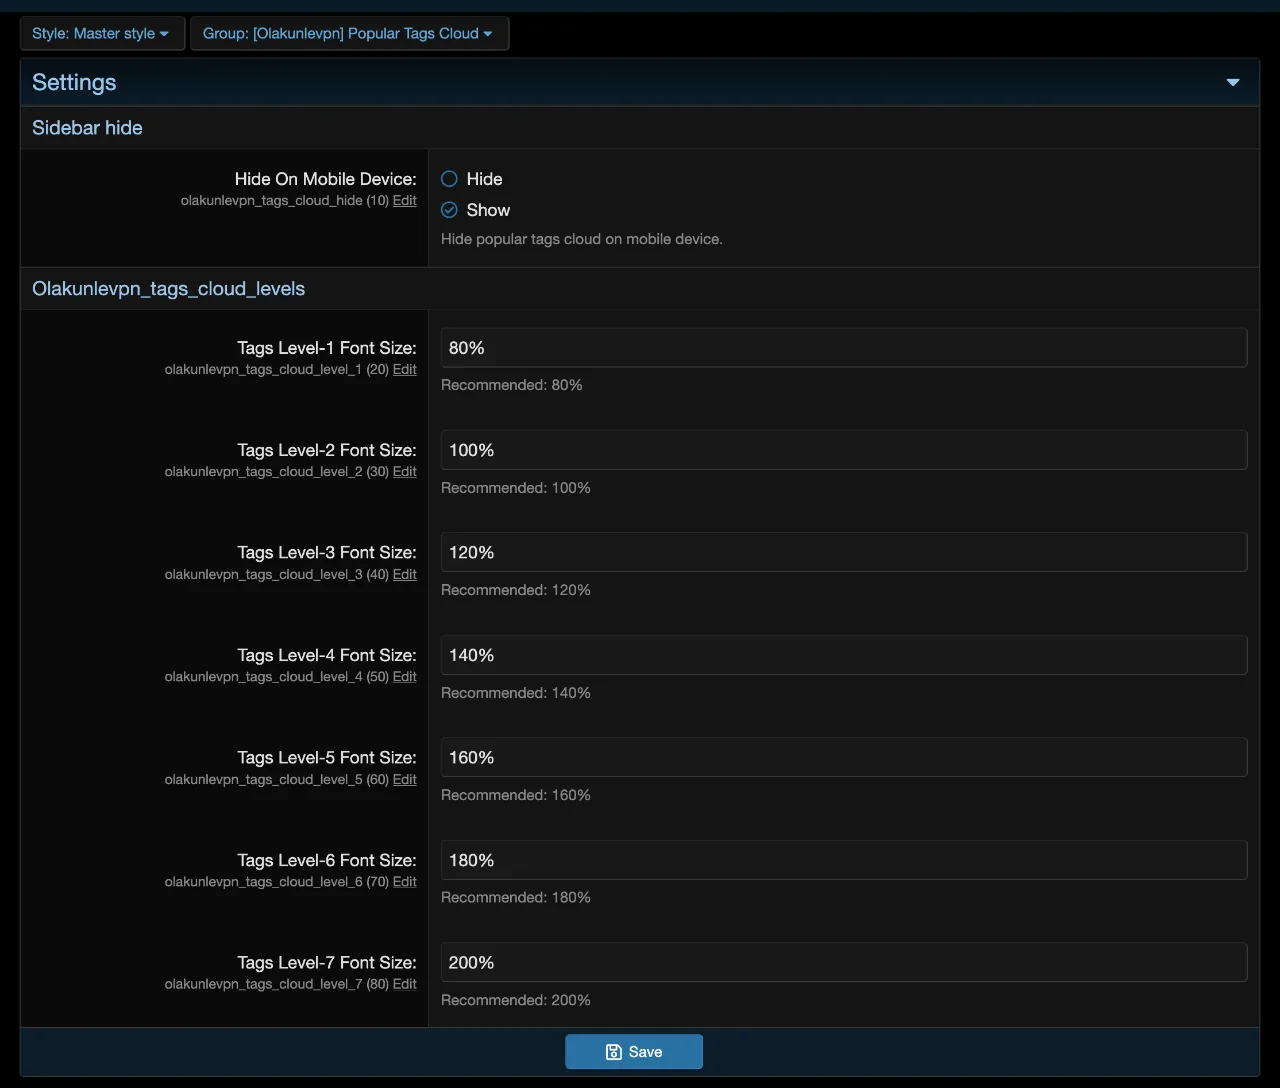
Task: Open the Style: Master style dropdown
Action: click(x=101, y=33)
